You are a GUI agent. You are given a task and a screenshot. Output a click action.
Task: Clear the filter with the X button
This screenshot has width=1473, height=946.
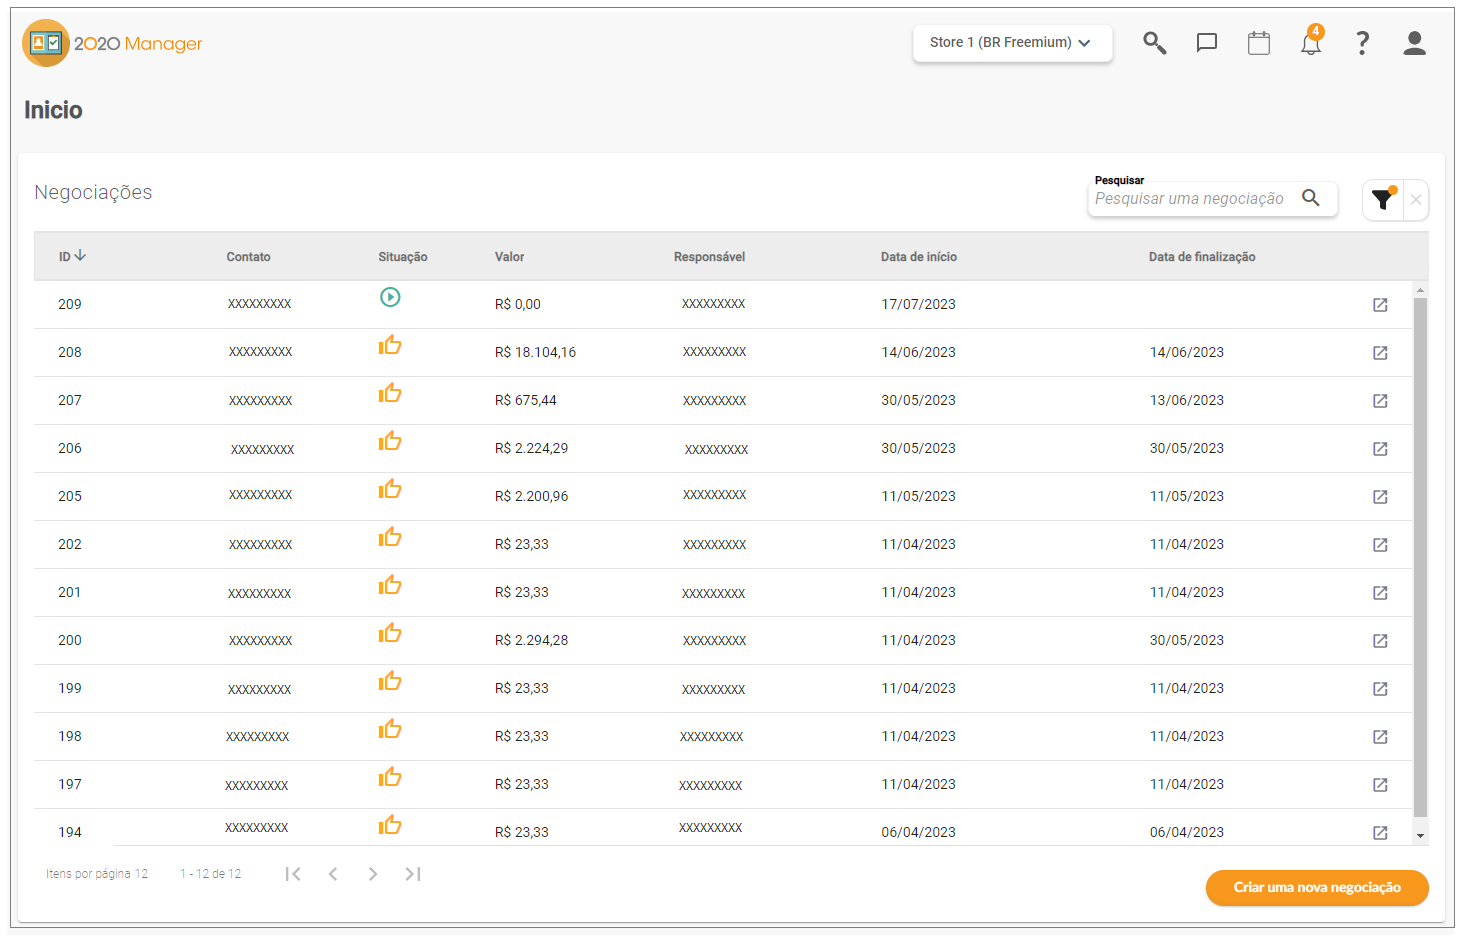[1416, 200]
